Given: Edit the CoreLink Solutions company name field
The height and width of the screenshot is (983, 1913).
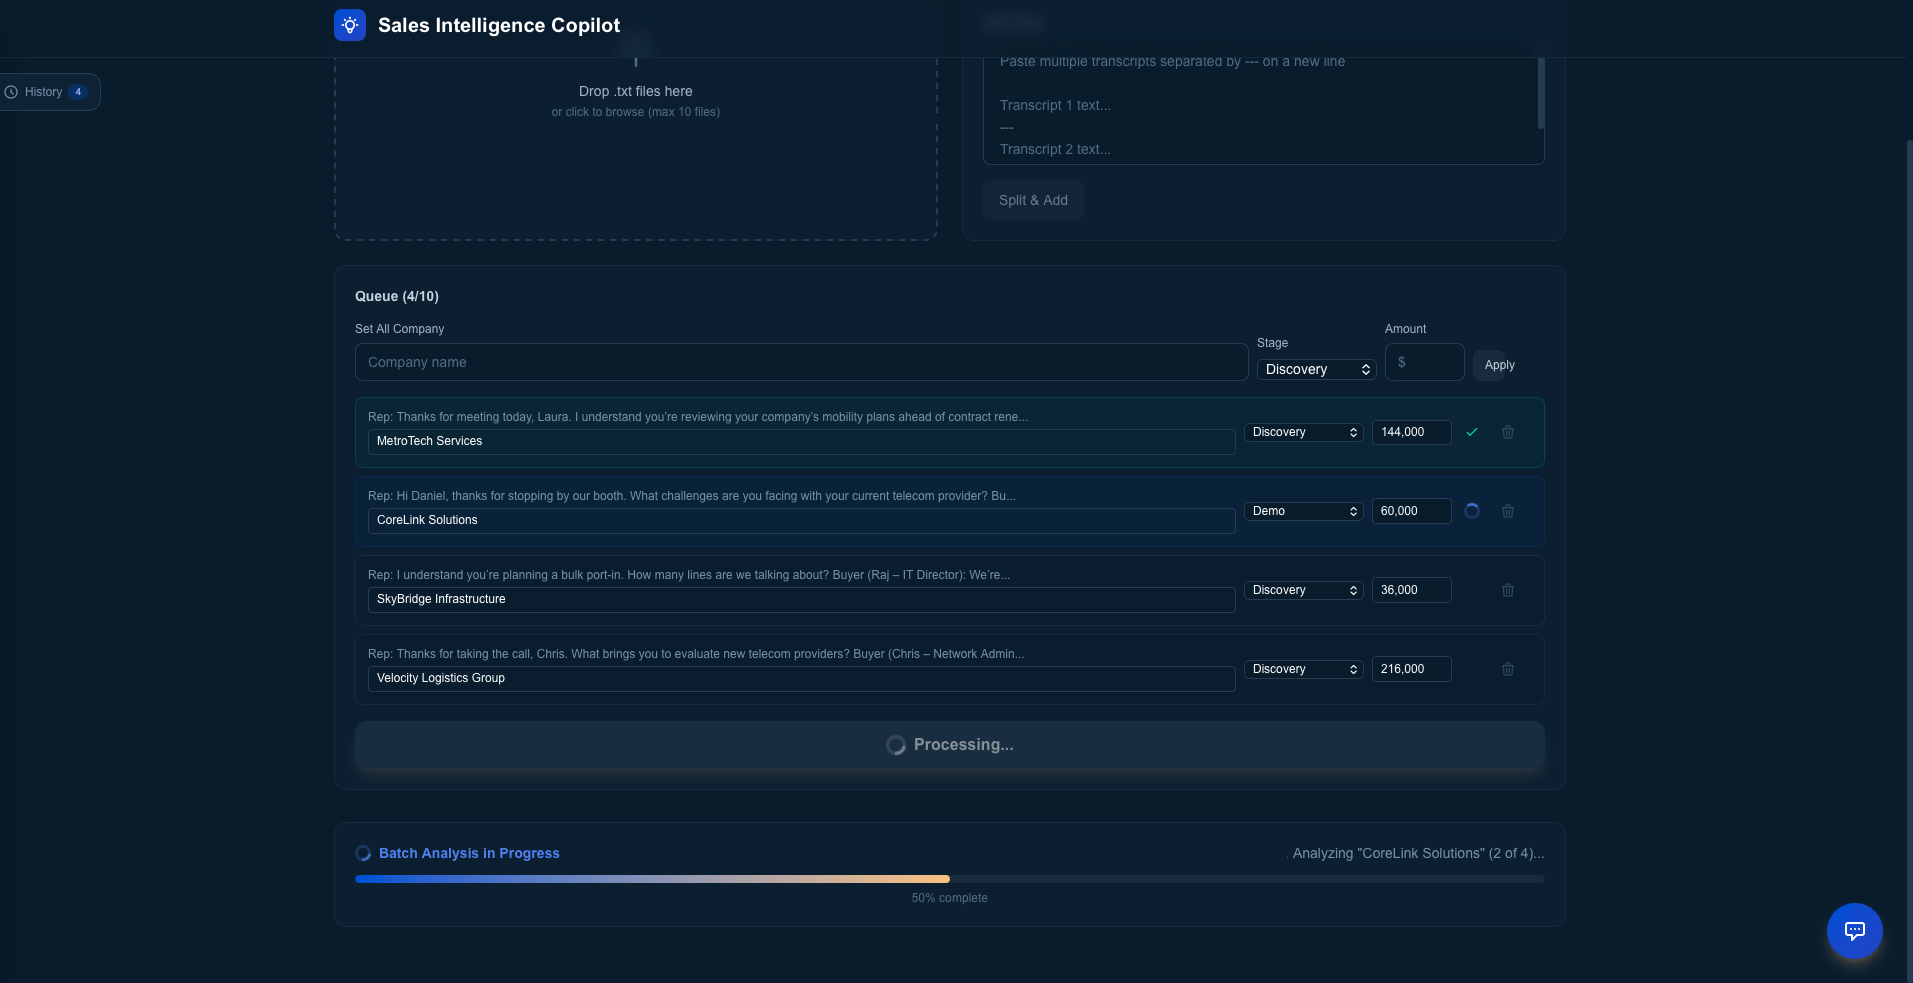Looking at the screenshot, I should click(x=801, y=520).
